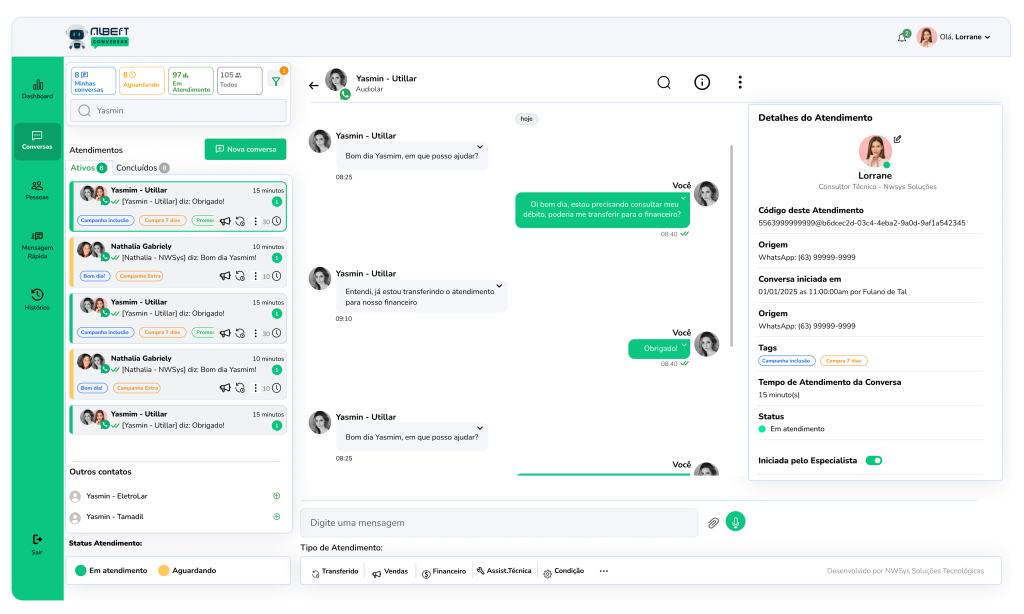Click the notification bell icon
Viewport: 1024px width, 614px height.
click(x=902, y=37)
